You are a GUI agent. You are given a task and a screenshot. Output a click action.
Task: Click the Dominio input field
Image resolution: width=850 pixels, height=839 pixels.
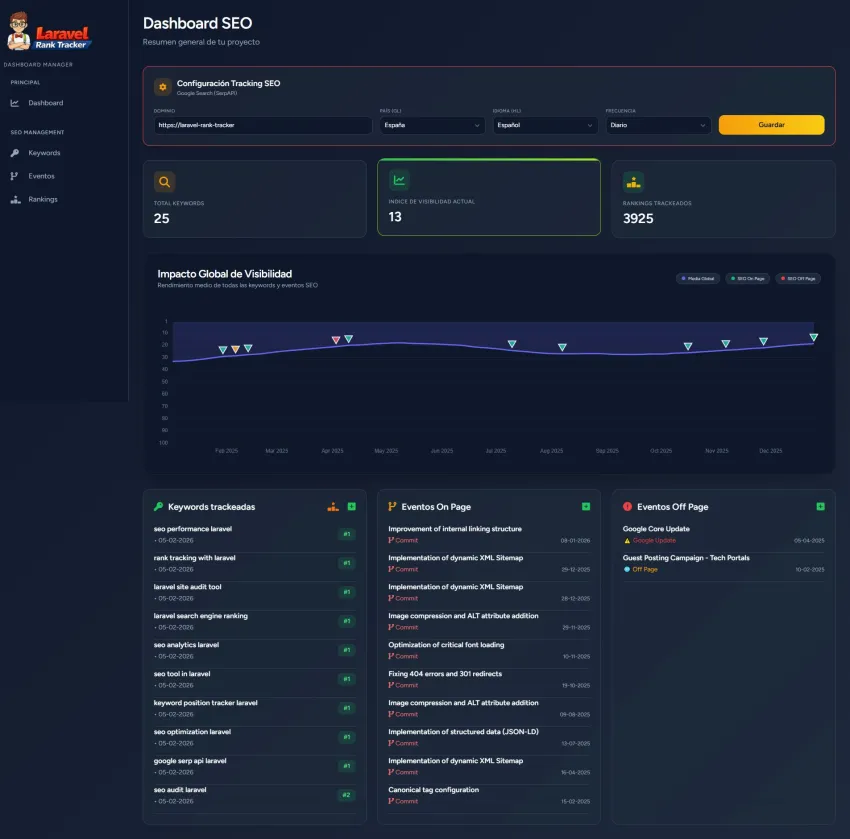click(262, 126)
